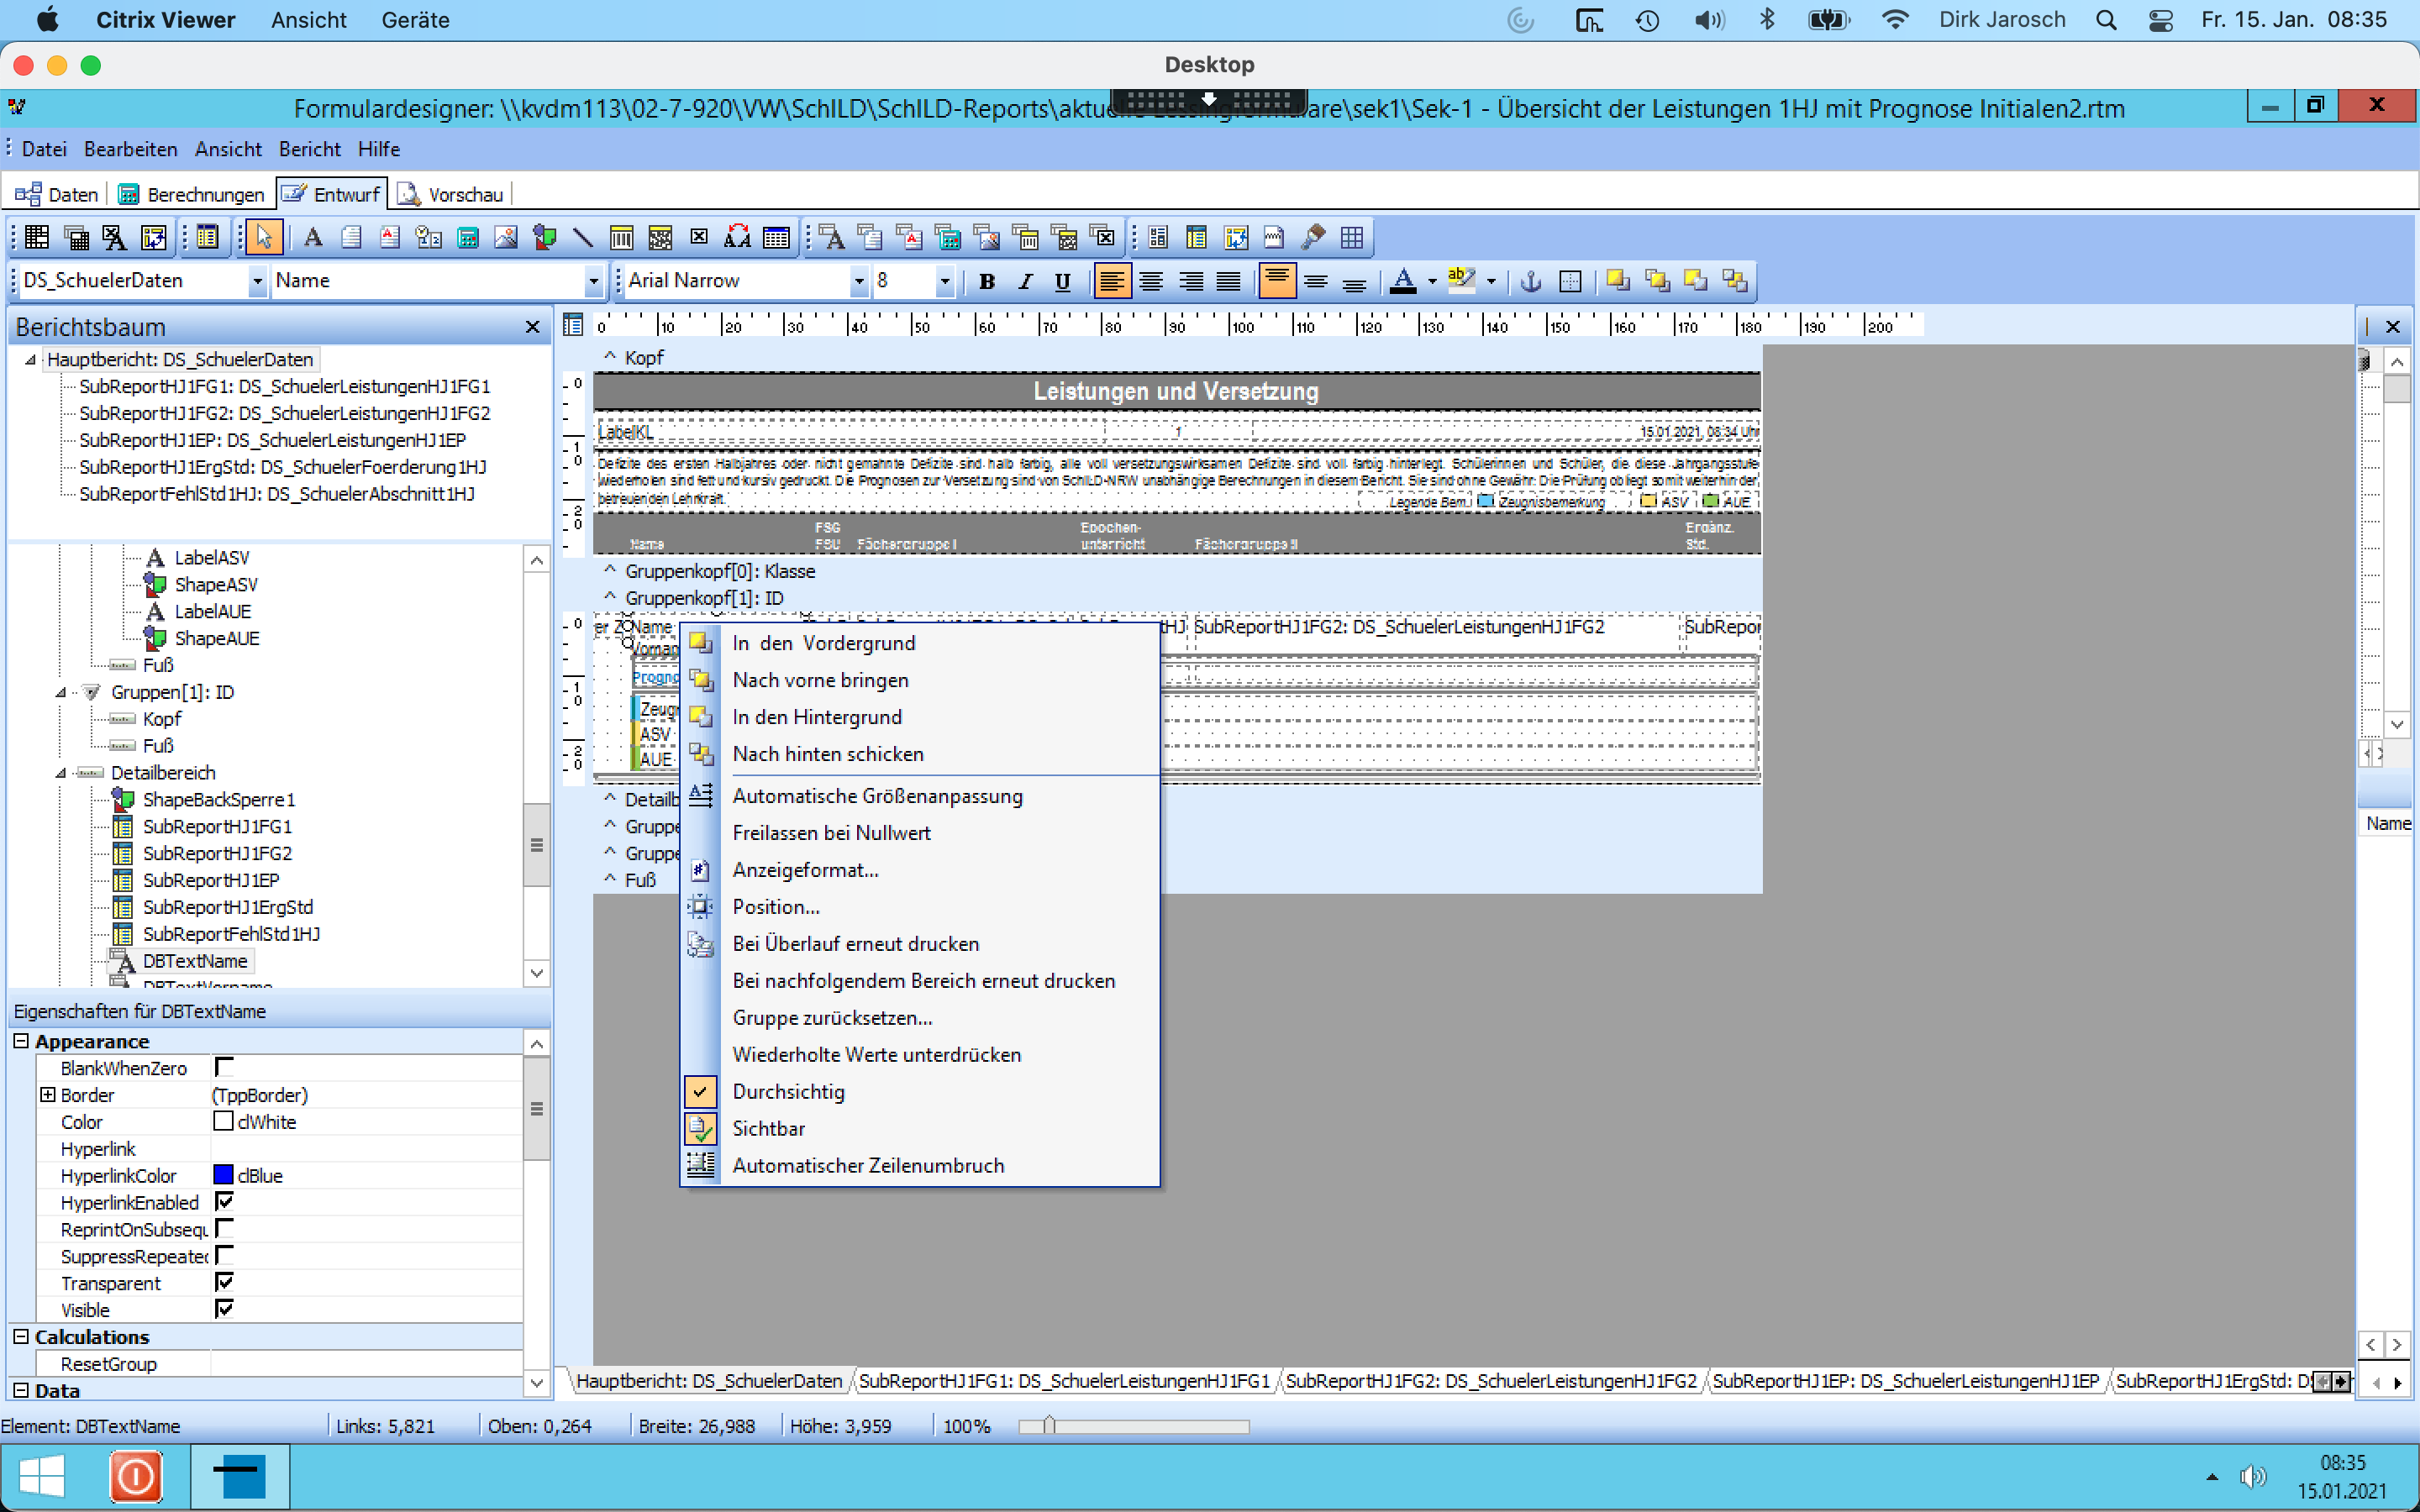Select the arrow pointer tool
The image size is (2420, 1512).
[x=264, y=237]
